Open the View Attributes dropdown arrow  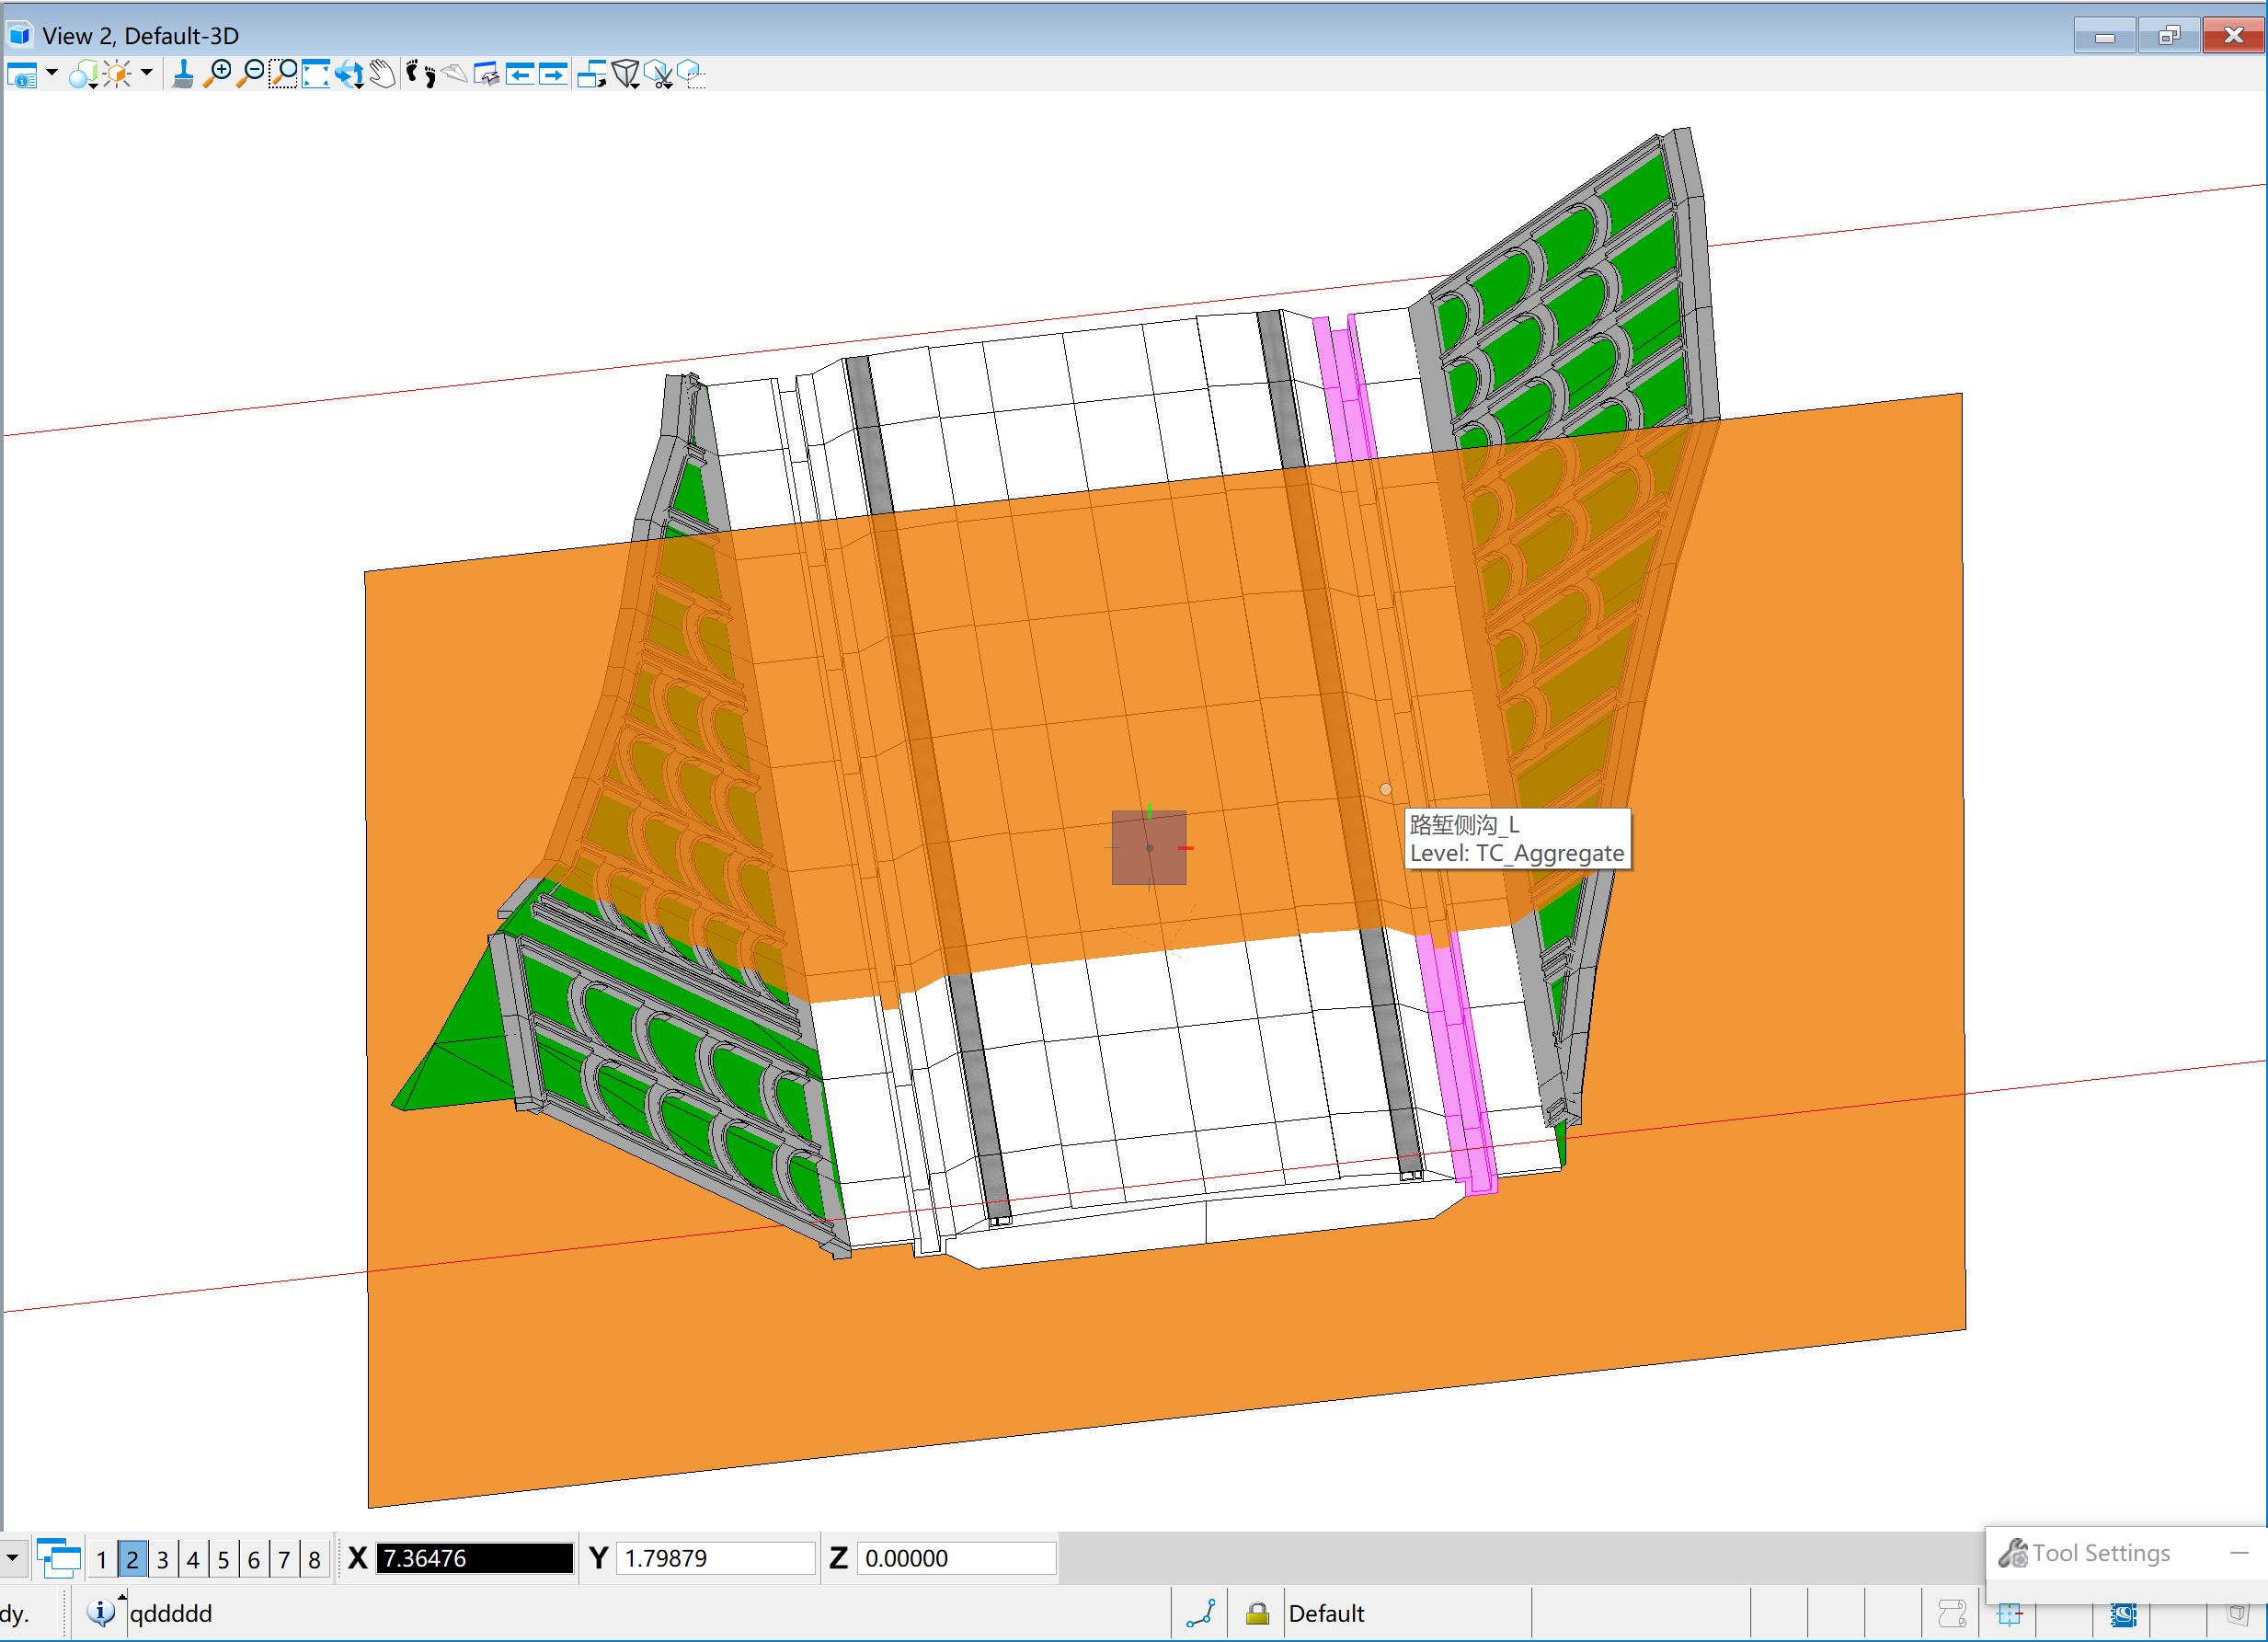pyautogui.click(x=52, y=72)
